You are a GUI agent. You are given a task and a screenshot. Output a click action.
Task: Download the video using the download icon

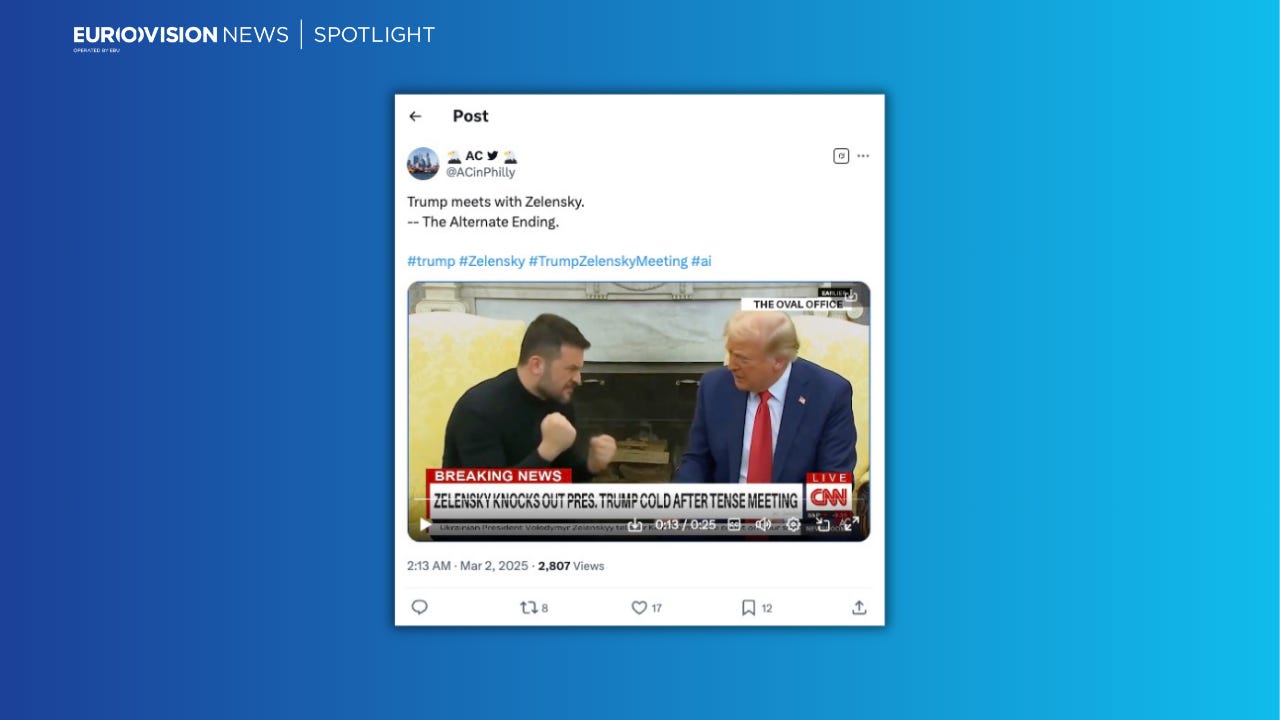[635, 524]
